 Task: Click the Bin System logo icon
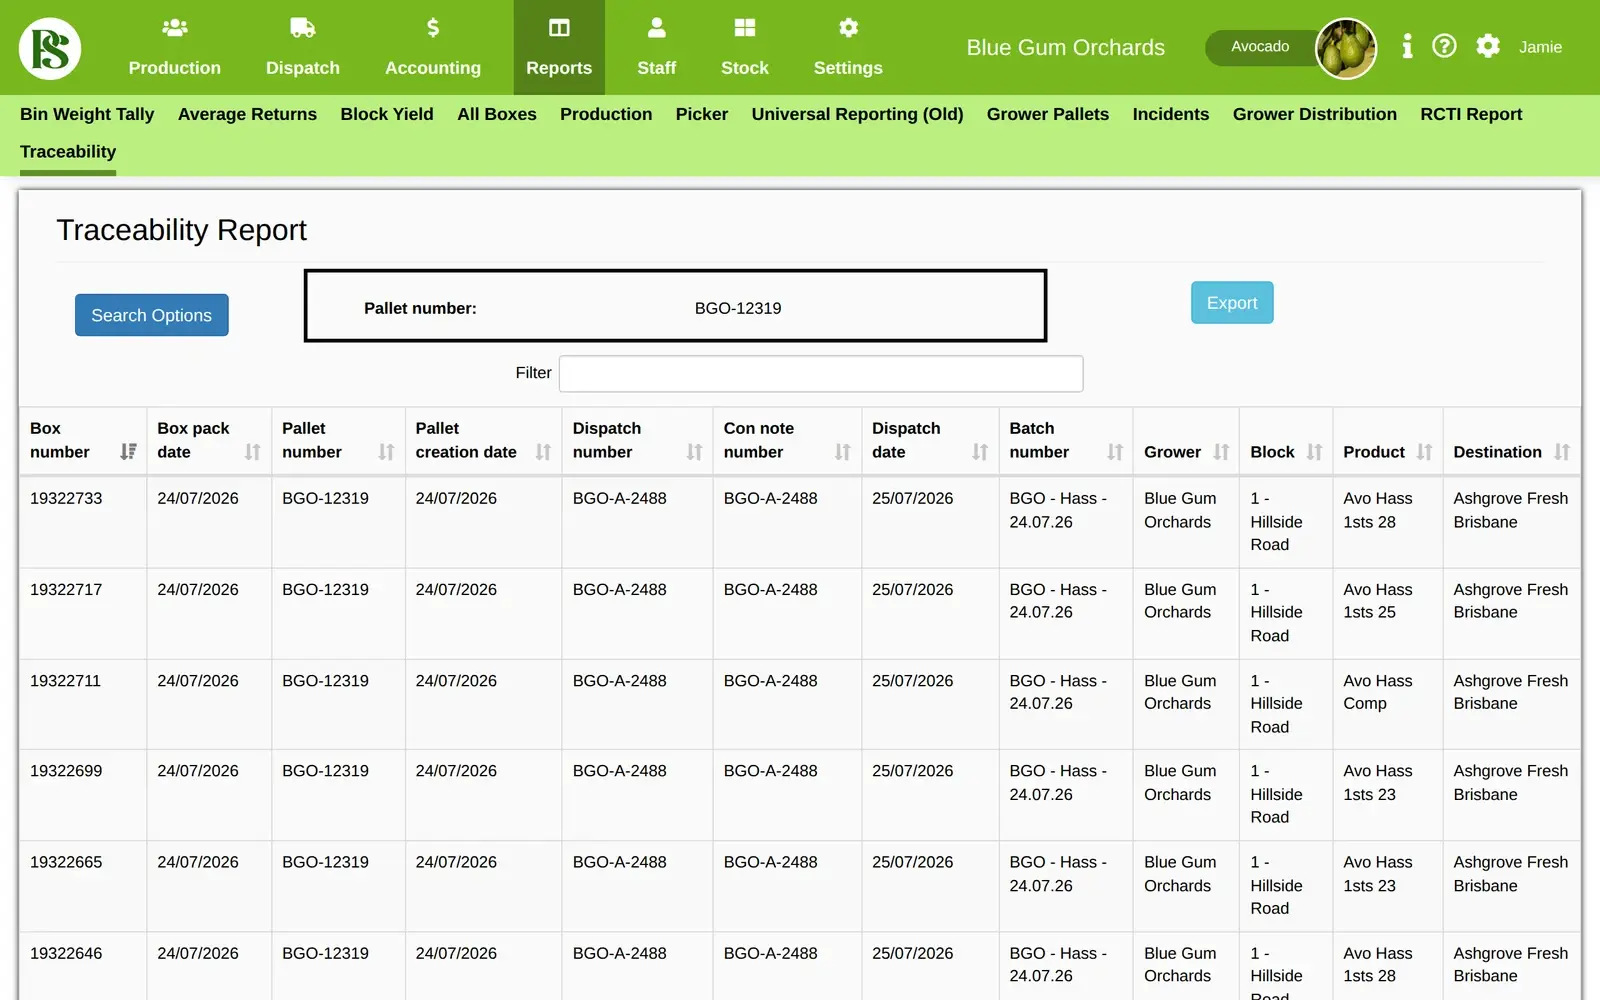click(x=50, y=48)
